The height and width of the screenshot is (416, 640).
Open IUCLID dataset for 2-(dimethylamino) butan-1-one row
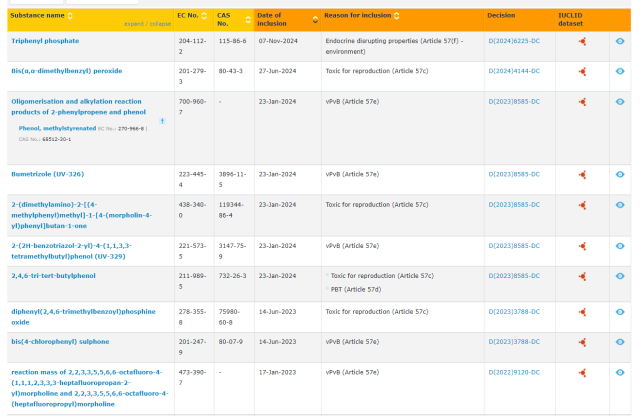click(x=582, y=205)
